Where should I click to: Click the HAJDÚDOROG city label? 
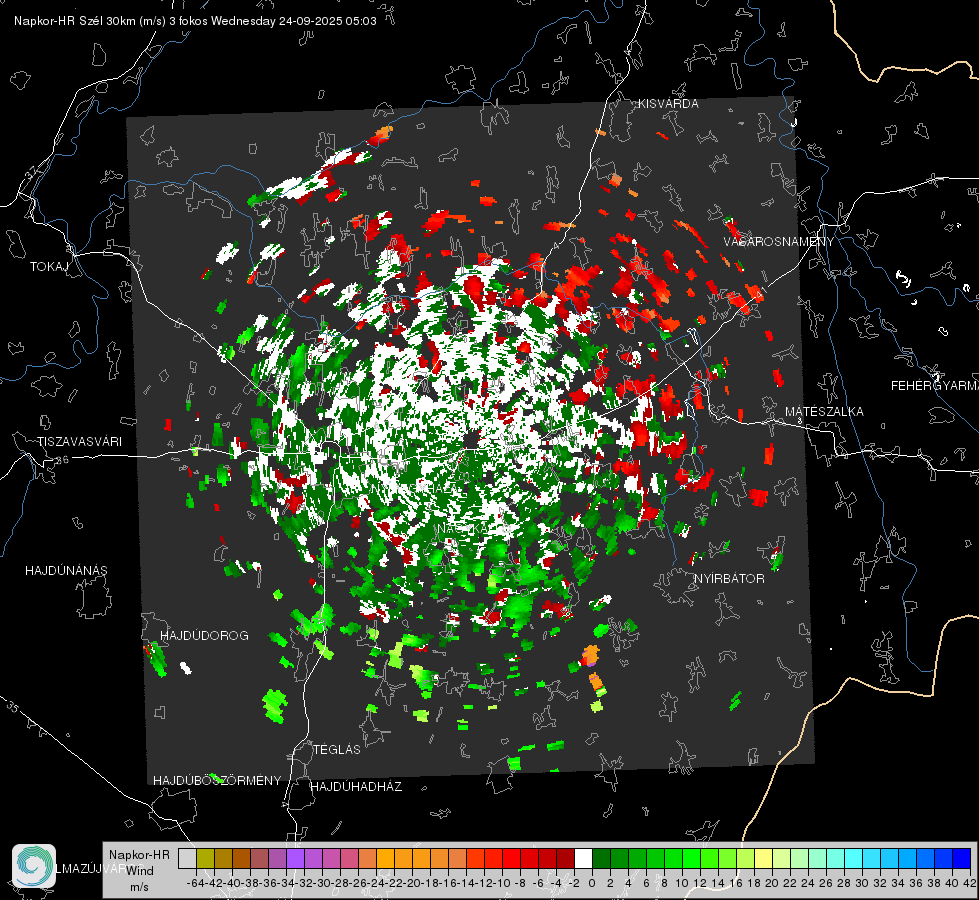pos(204,636)
